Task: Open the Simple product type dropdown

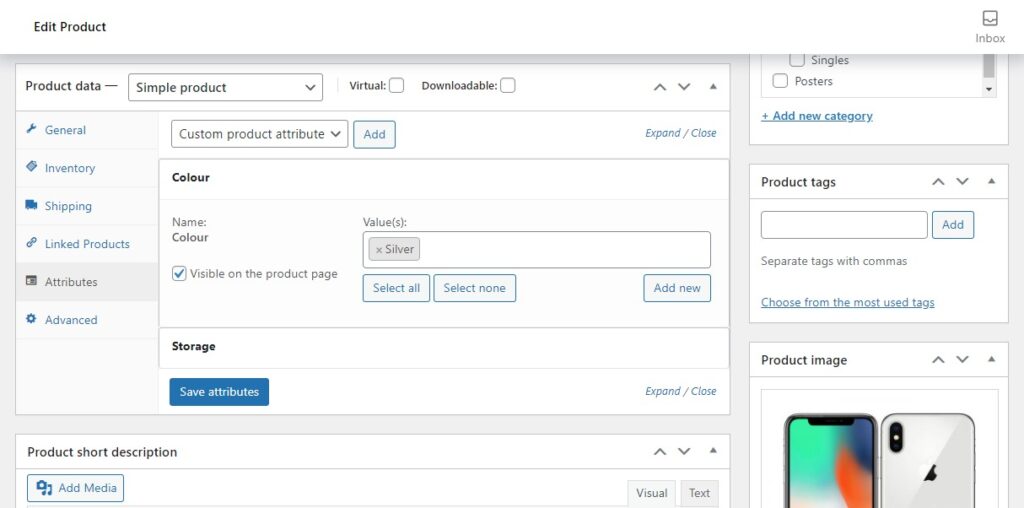Action: (x=225, y=87)
